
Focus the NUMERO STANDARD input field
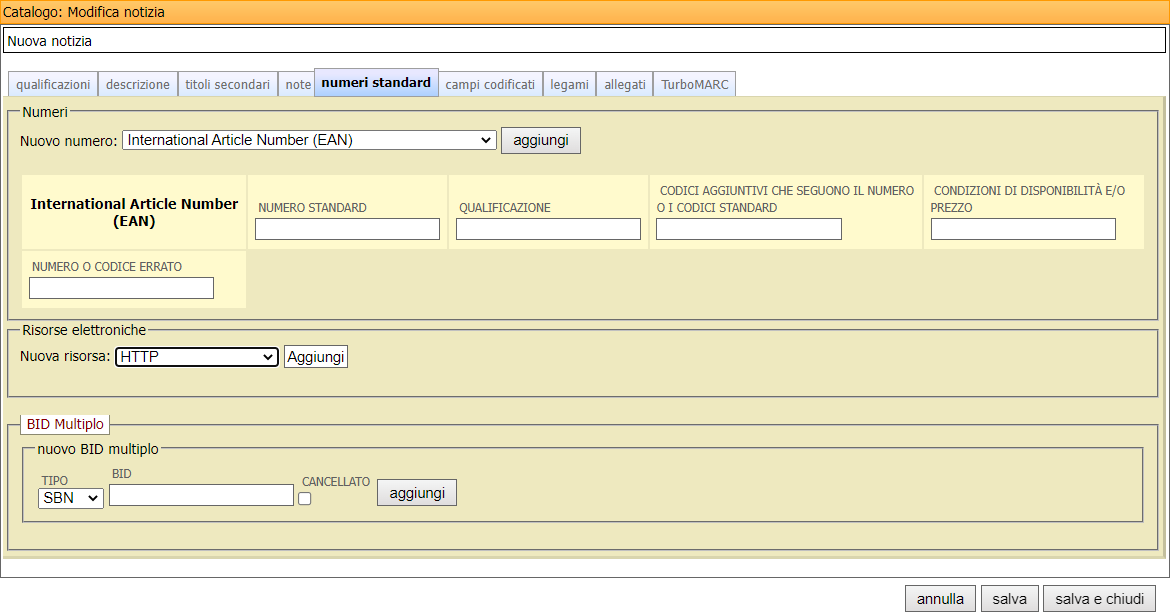pyautogui.click(x=347, y=229)
